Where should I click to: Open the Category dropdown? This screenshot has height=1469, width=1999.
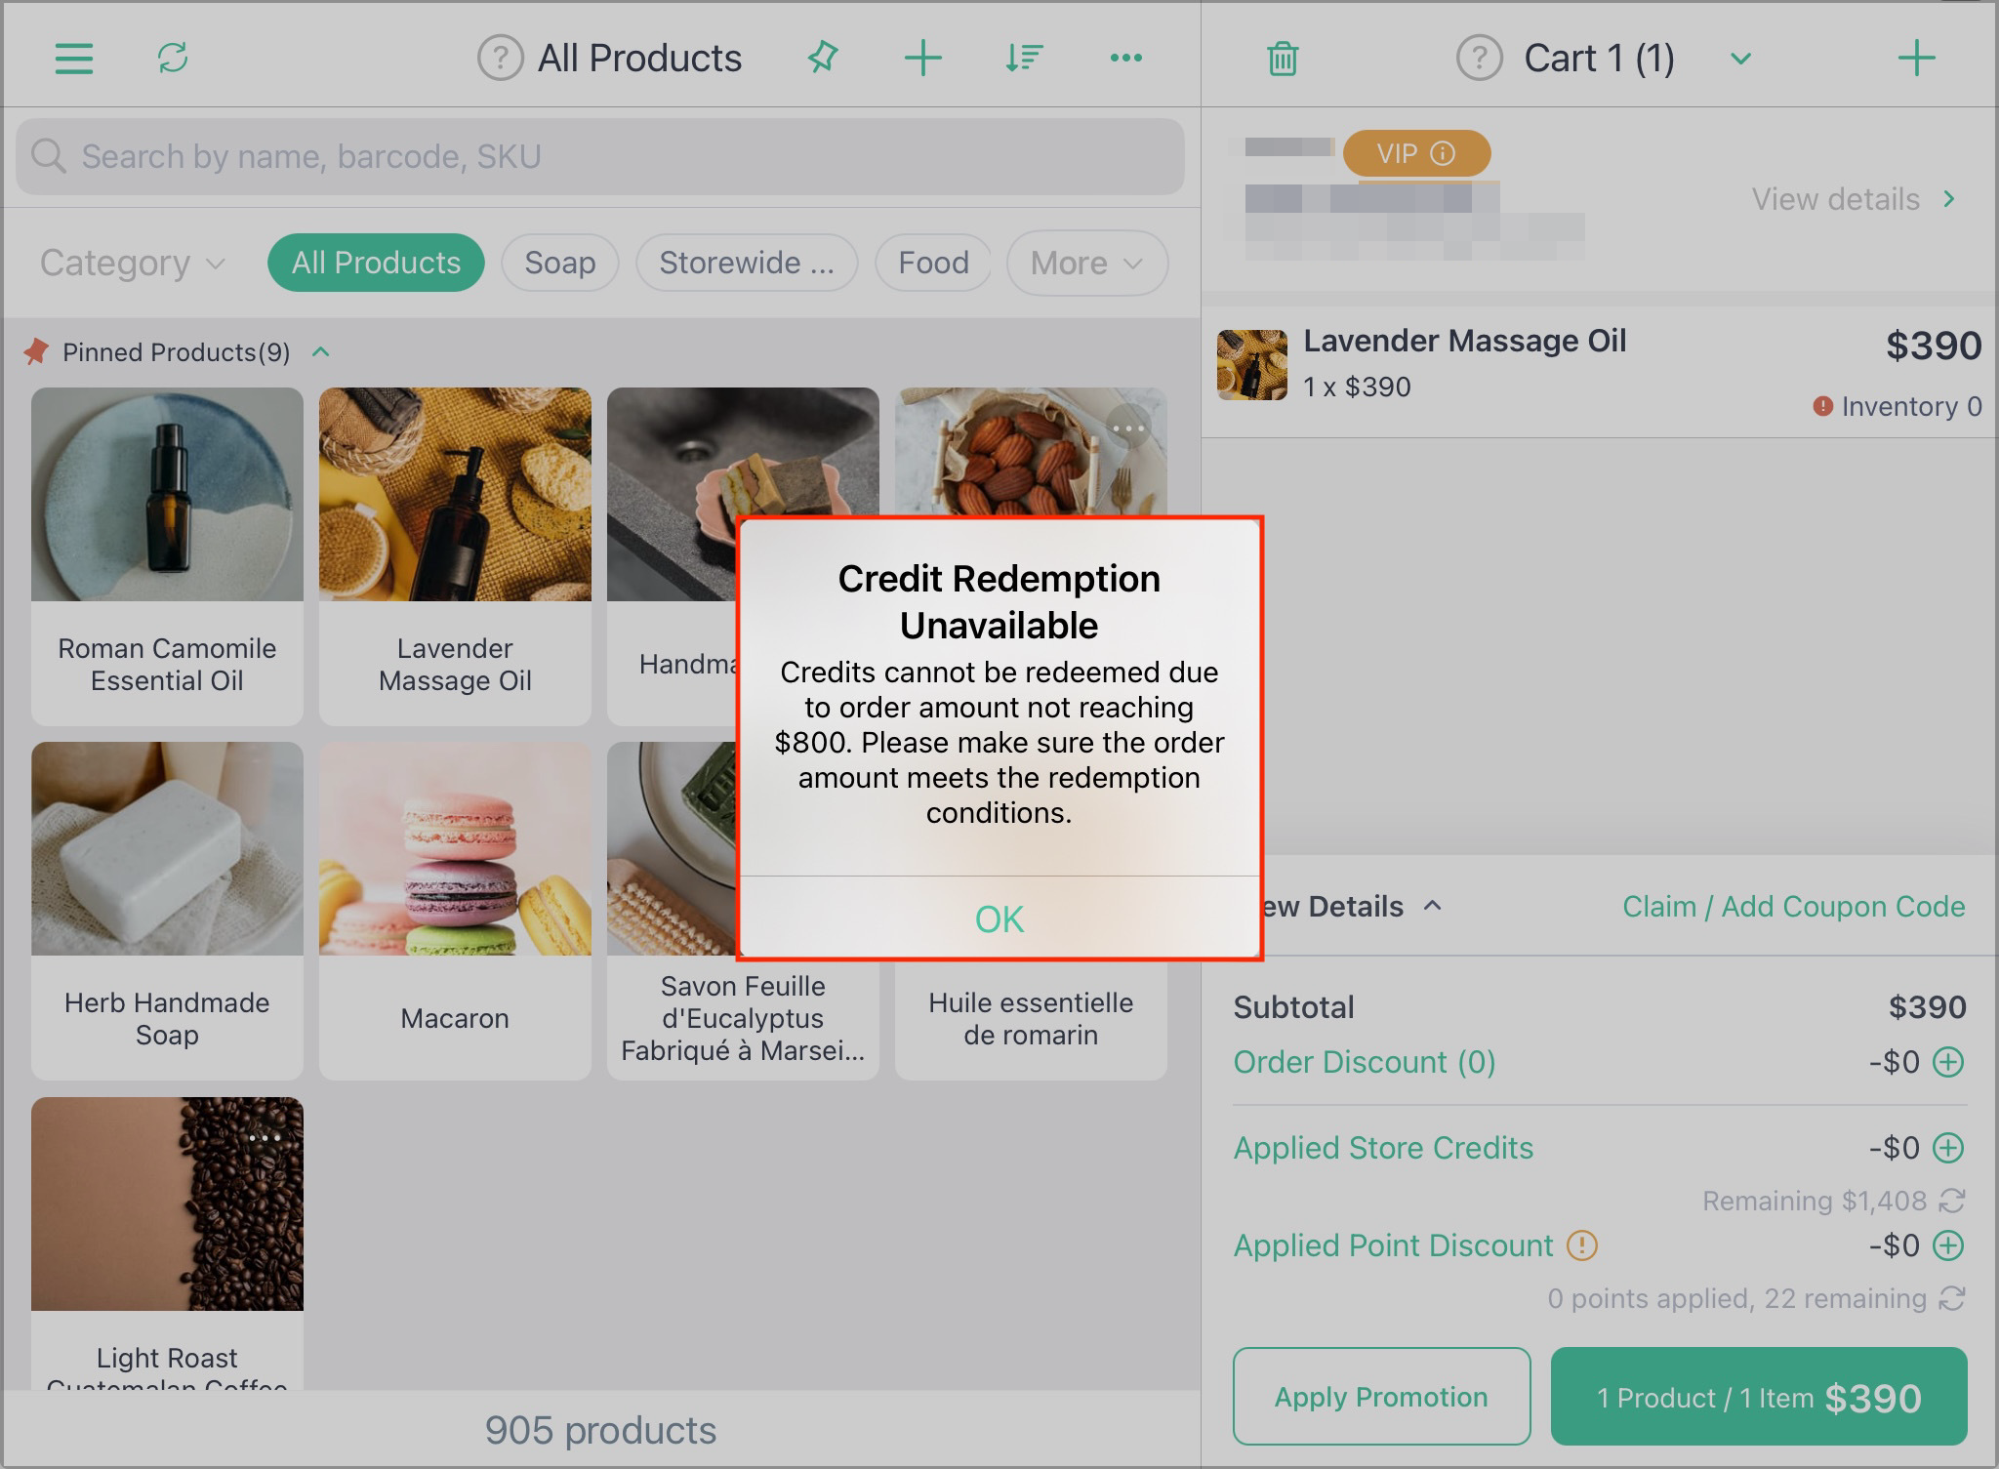132,263
